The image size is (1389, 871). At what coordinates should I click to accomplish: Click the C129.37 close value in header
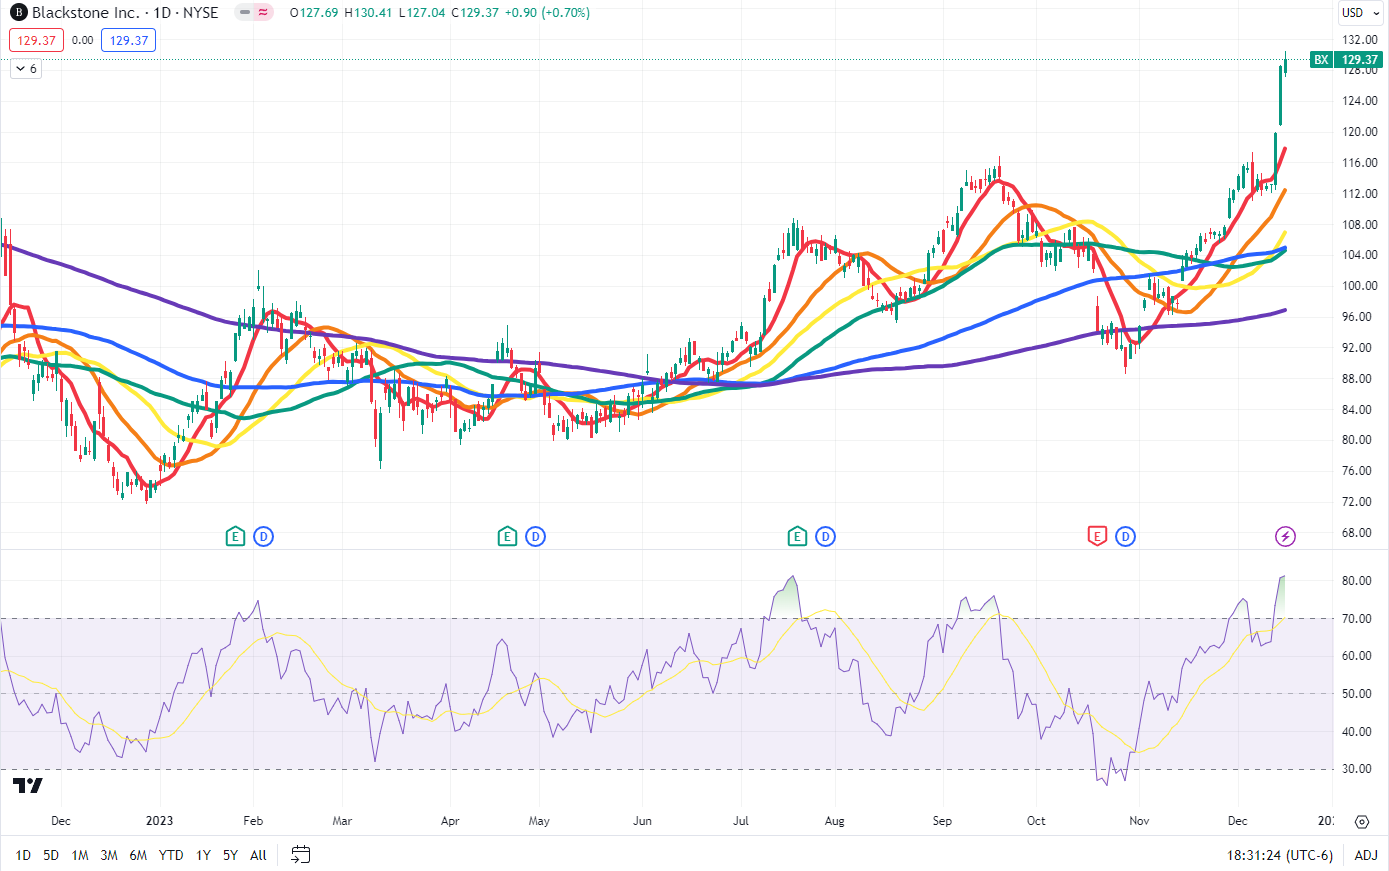(475, 13)
